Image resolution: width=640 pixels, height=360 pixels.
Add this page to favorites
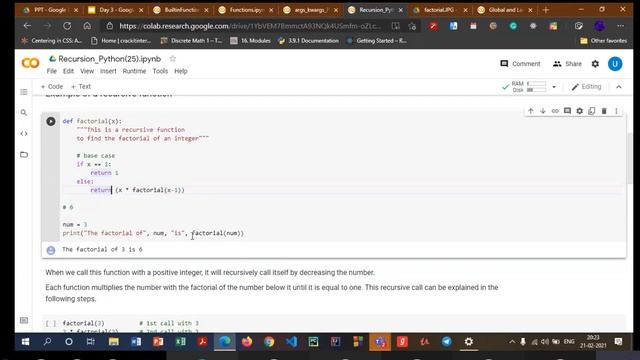pos(412,26)
